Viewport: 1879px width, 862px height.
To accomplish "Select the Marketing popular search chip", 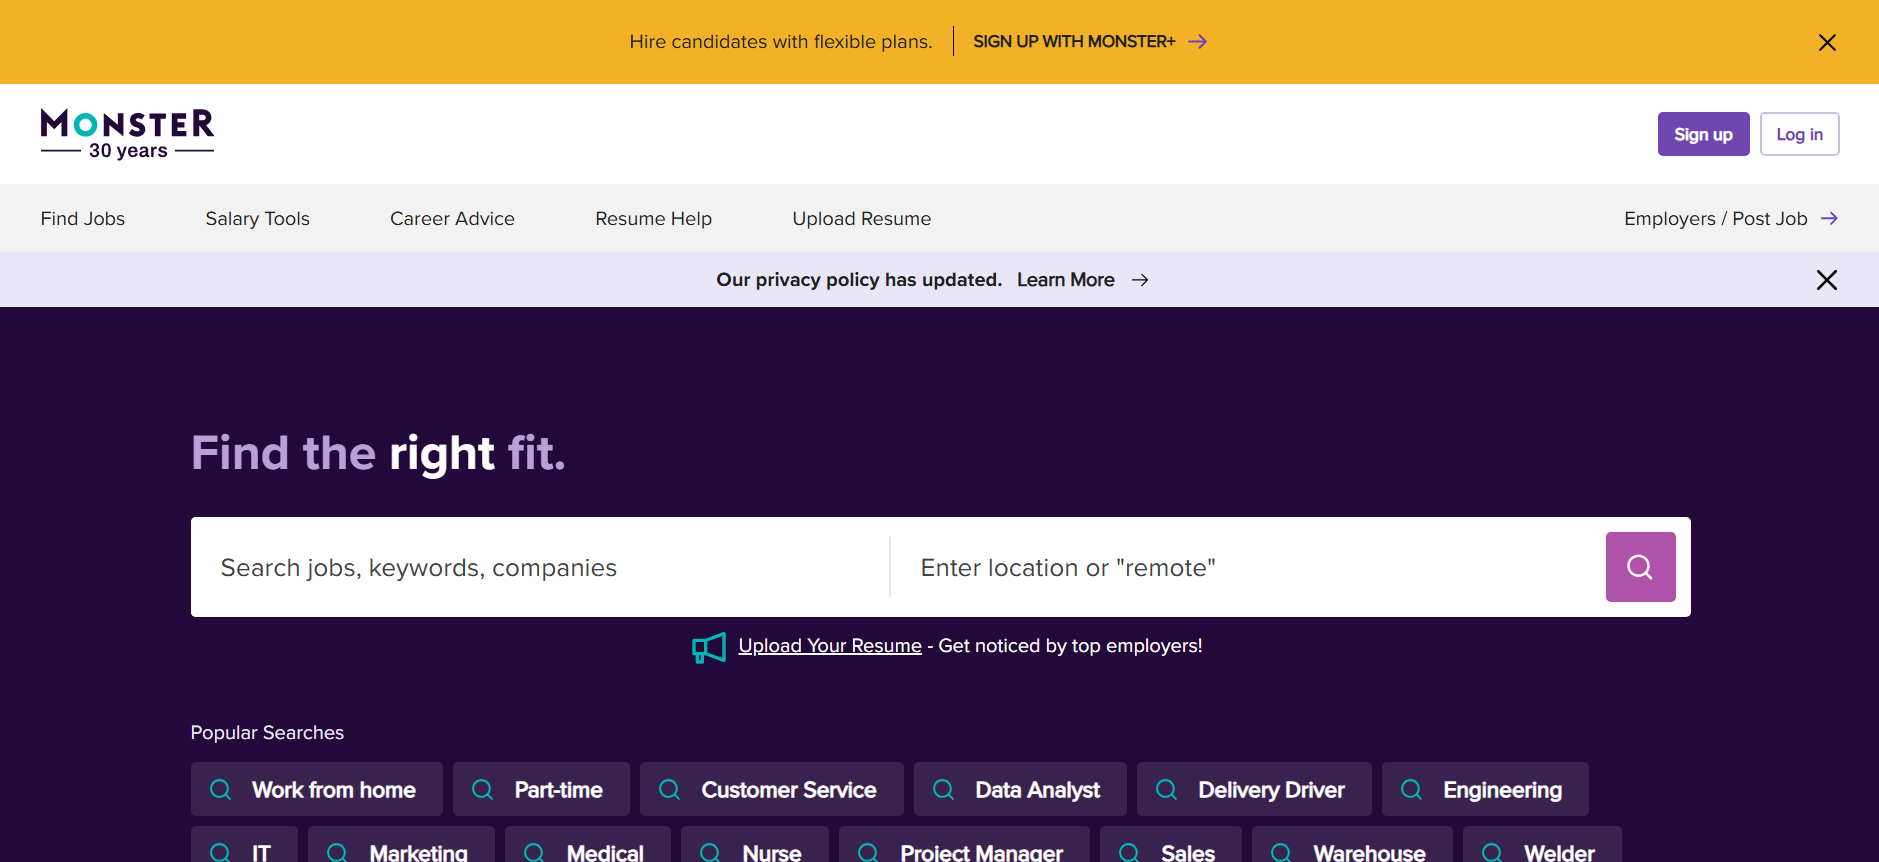I will point(401,845).
